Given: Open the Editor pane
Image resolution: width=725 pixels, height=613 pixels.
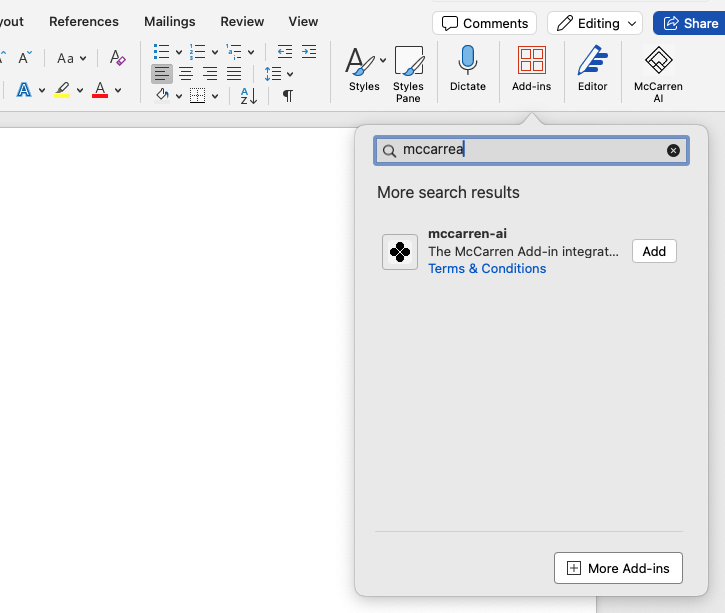Looking at the screenshot, I should point(593,68).
